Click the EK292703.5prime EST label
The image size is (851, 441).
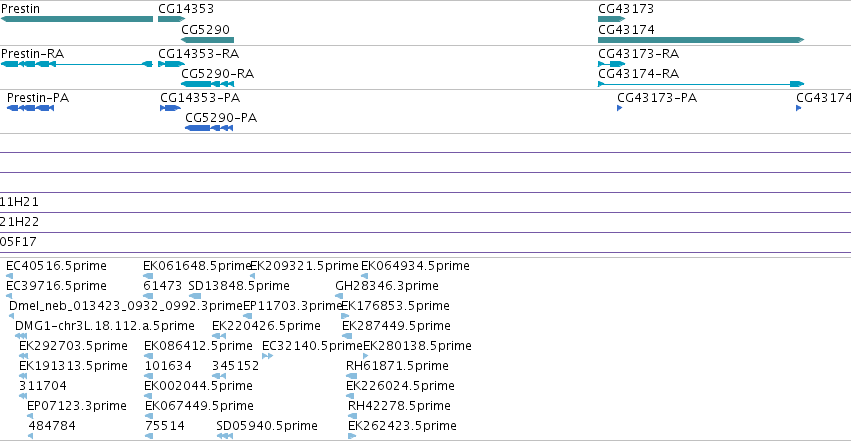[x=73, y=346]
